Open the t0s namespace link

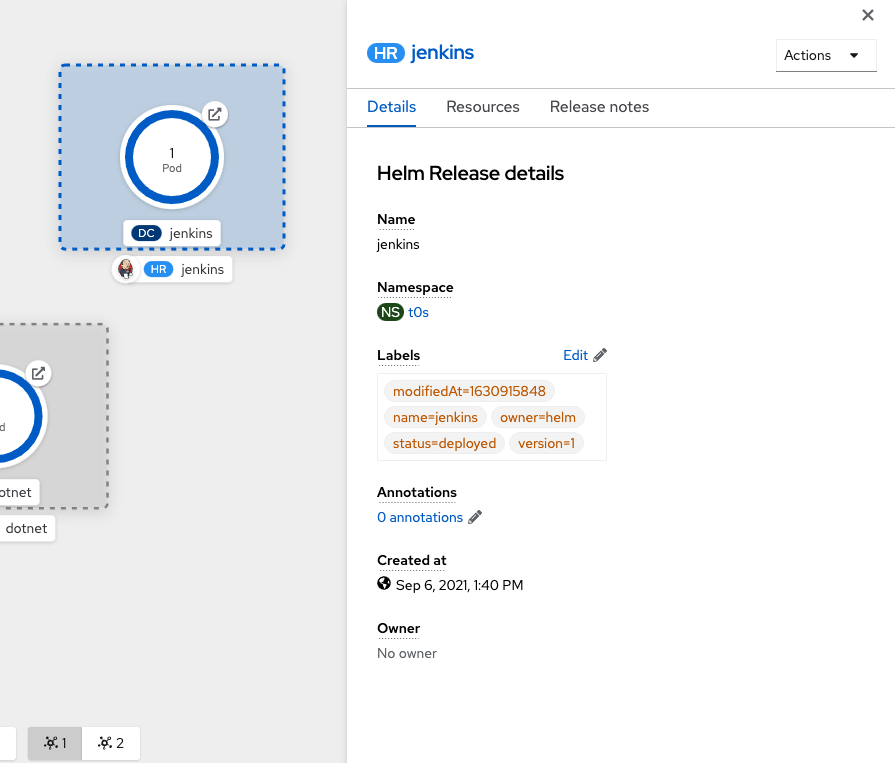coord(418,312)
